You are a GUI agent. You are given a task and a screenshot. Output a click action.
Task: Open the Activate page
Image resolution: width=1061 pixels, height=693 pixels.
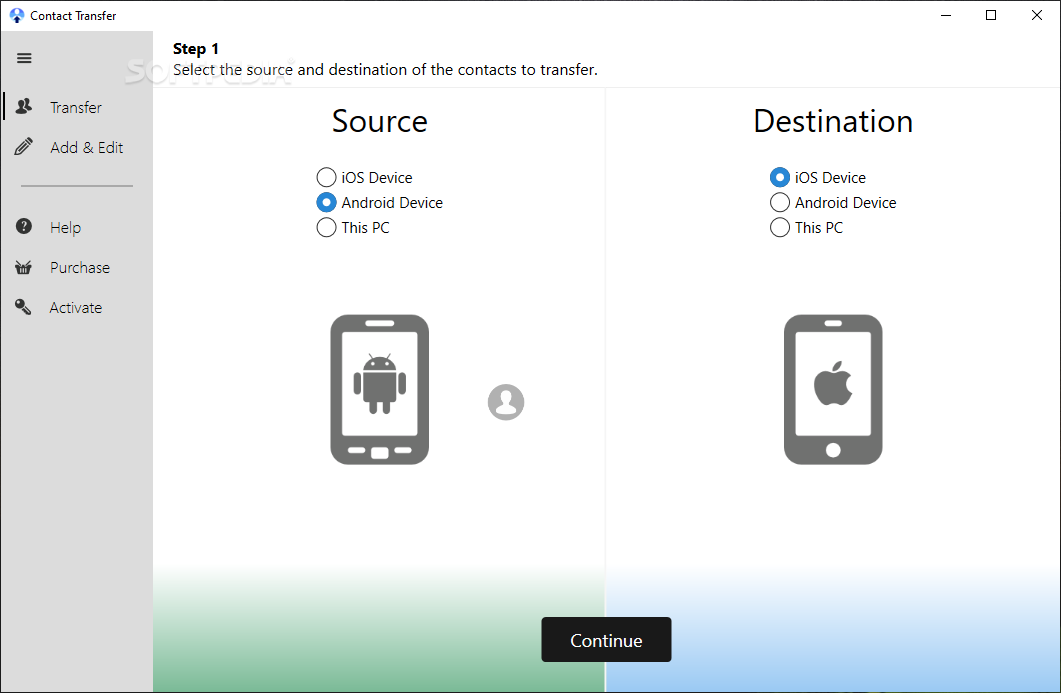(x=76, y=307)
